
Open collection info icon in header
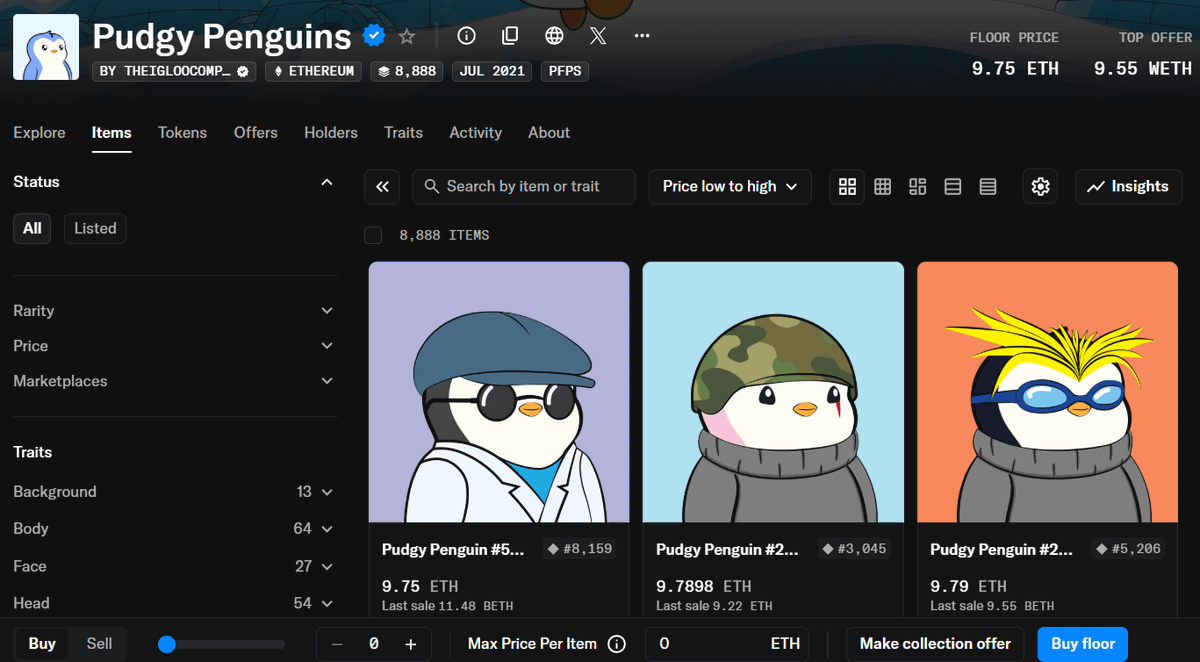[466, 36]
